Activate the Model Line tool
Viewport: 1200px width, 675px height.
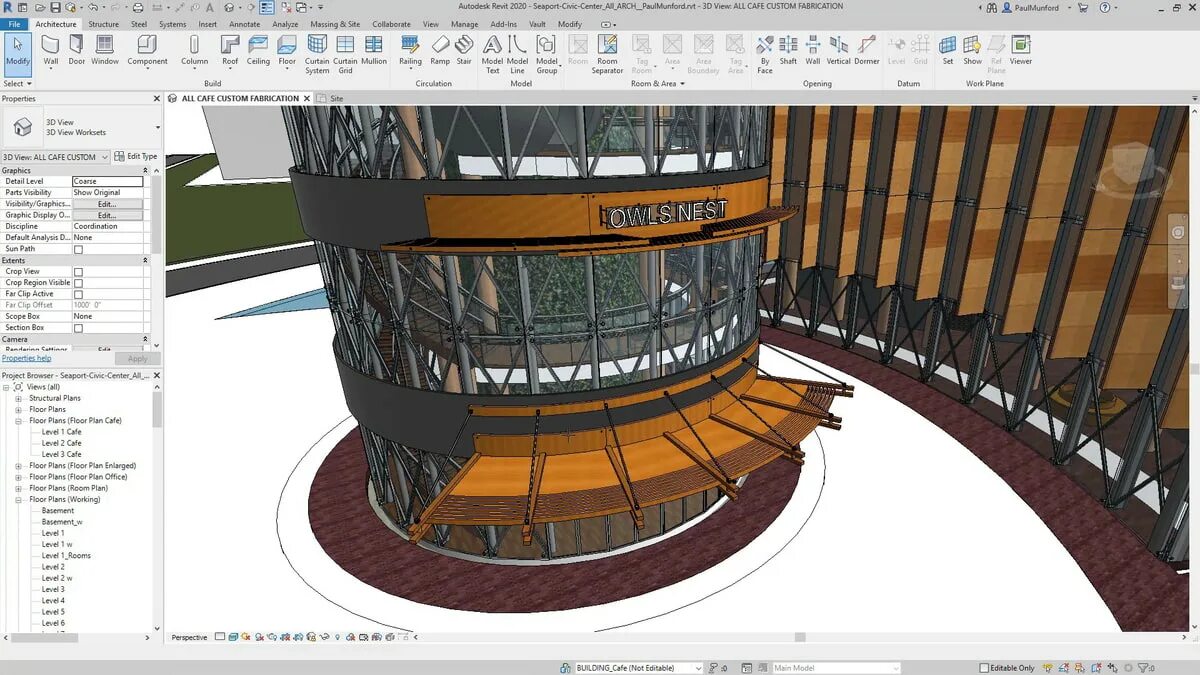tap(517, 55)
